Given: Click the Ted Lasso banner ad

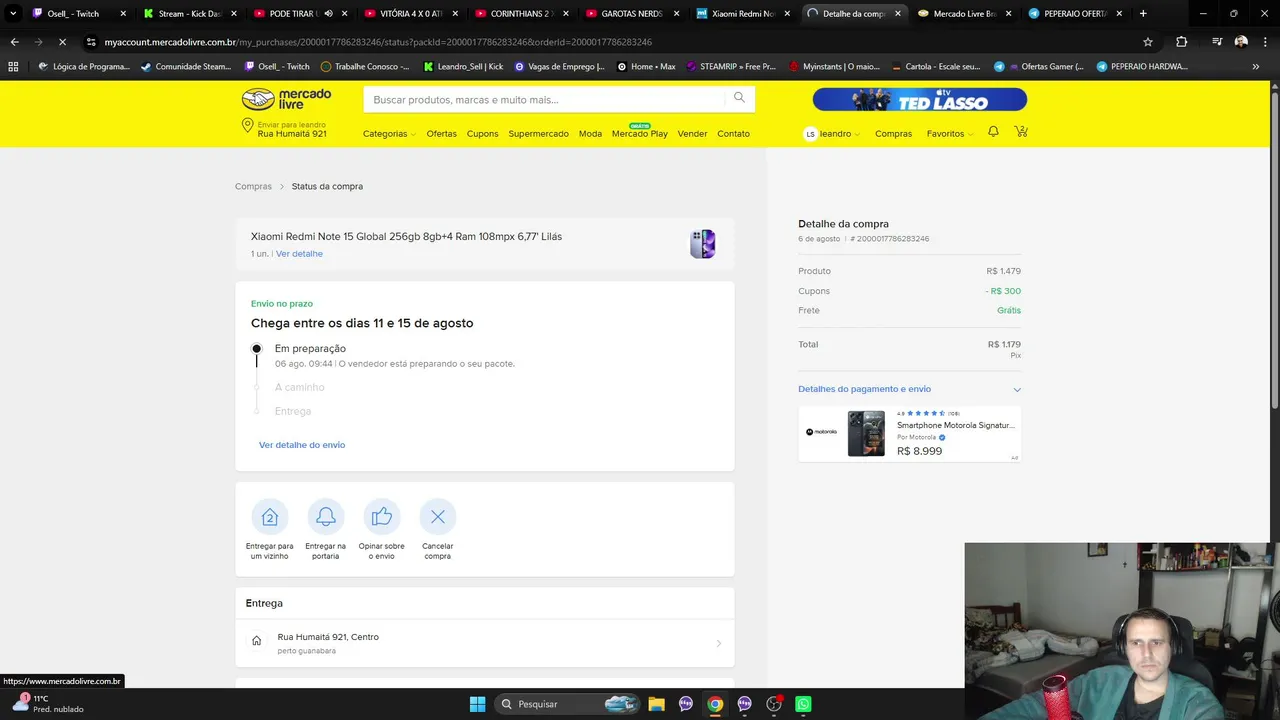Looking at the screenshot, I should pyautogui.click(x=920, y=100).
